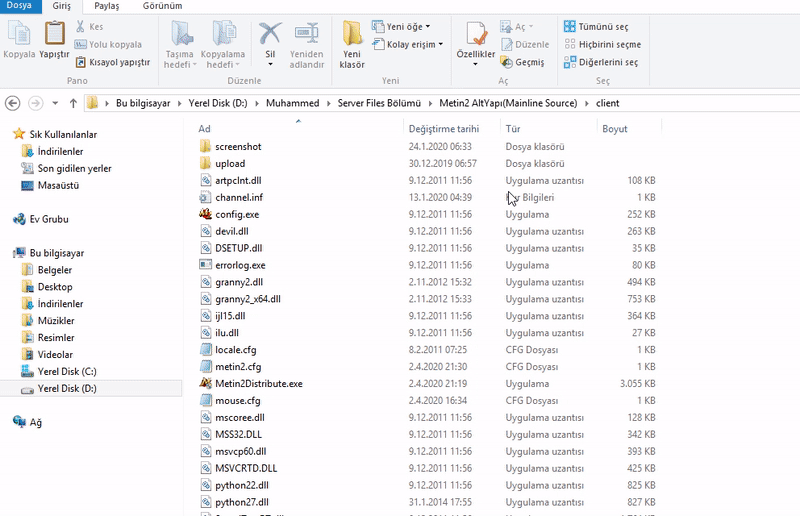Select the config.exe application icon
This screenshot has width=800, height=516.
click(205, 214)
